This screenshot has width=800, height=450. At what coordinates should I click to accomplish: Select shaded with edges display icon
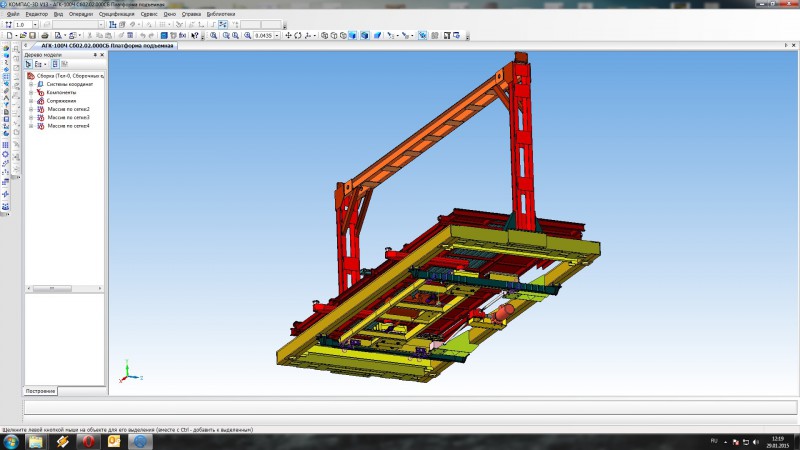[364, 36]
